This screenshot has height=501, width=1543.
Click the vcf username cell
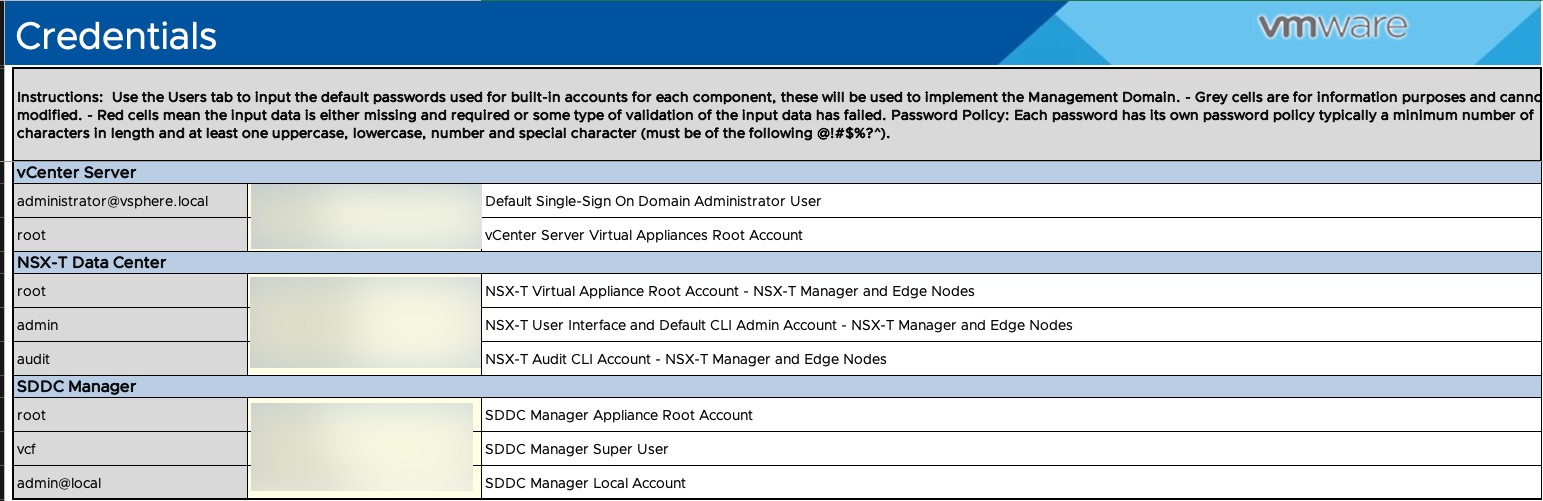click(130, 449)
